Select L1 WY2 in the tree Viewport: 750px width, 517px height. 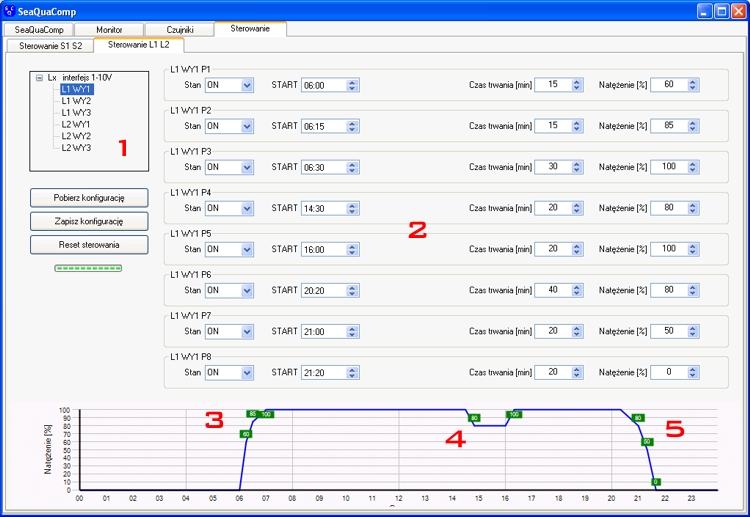(76, 101)
